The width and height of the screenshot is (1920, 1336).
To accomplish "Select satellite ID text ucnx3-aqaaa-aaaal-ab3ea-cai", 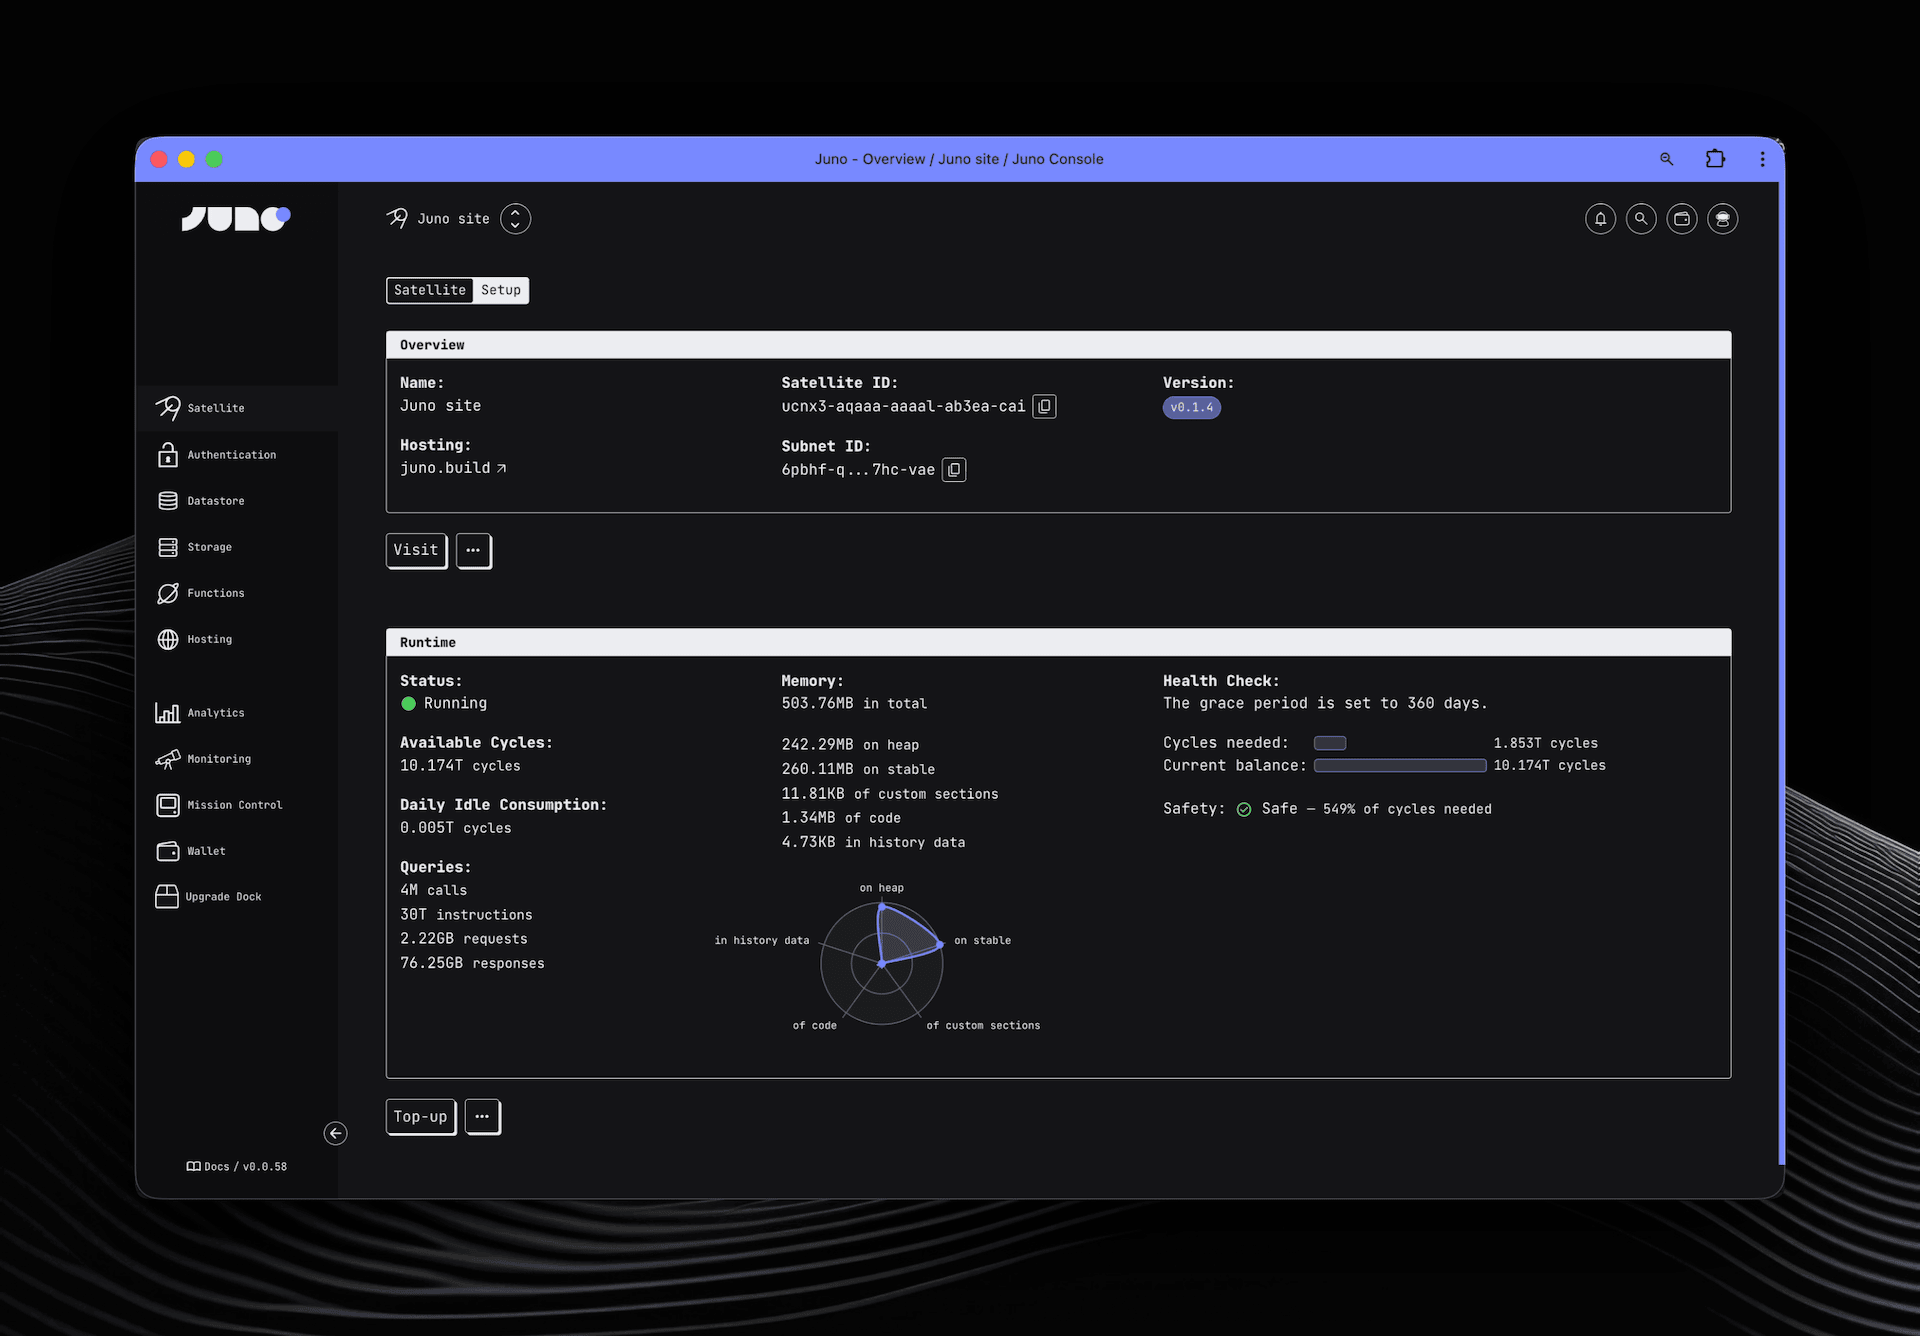I will pos(903,406).
